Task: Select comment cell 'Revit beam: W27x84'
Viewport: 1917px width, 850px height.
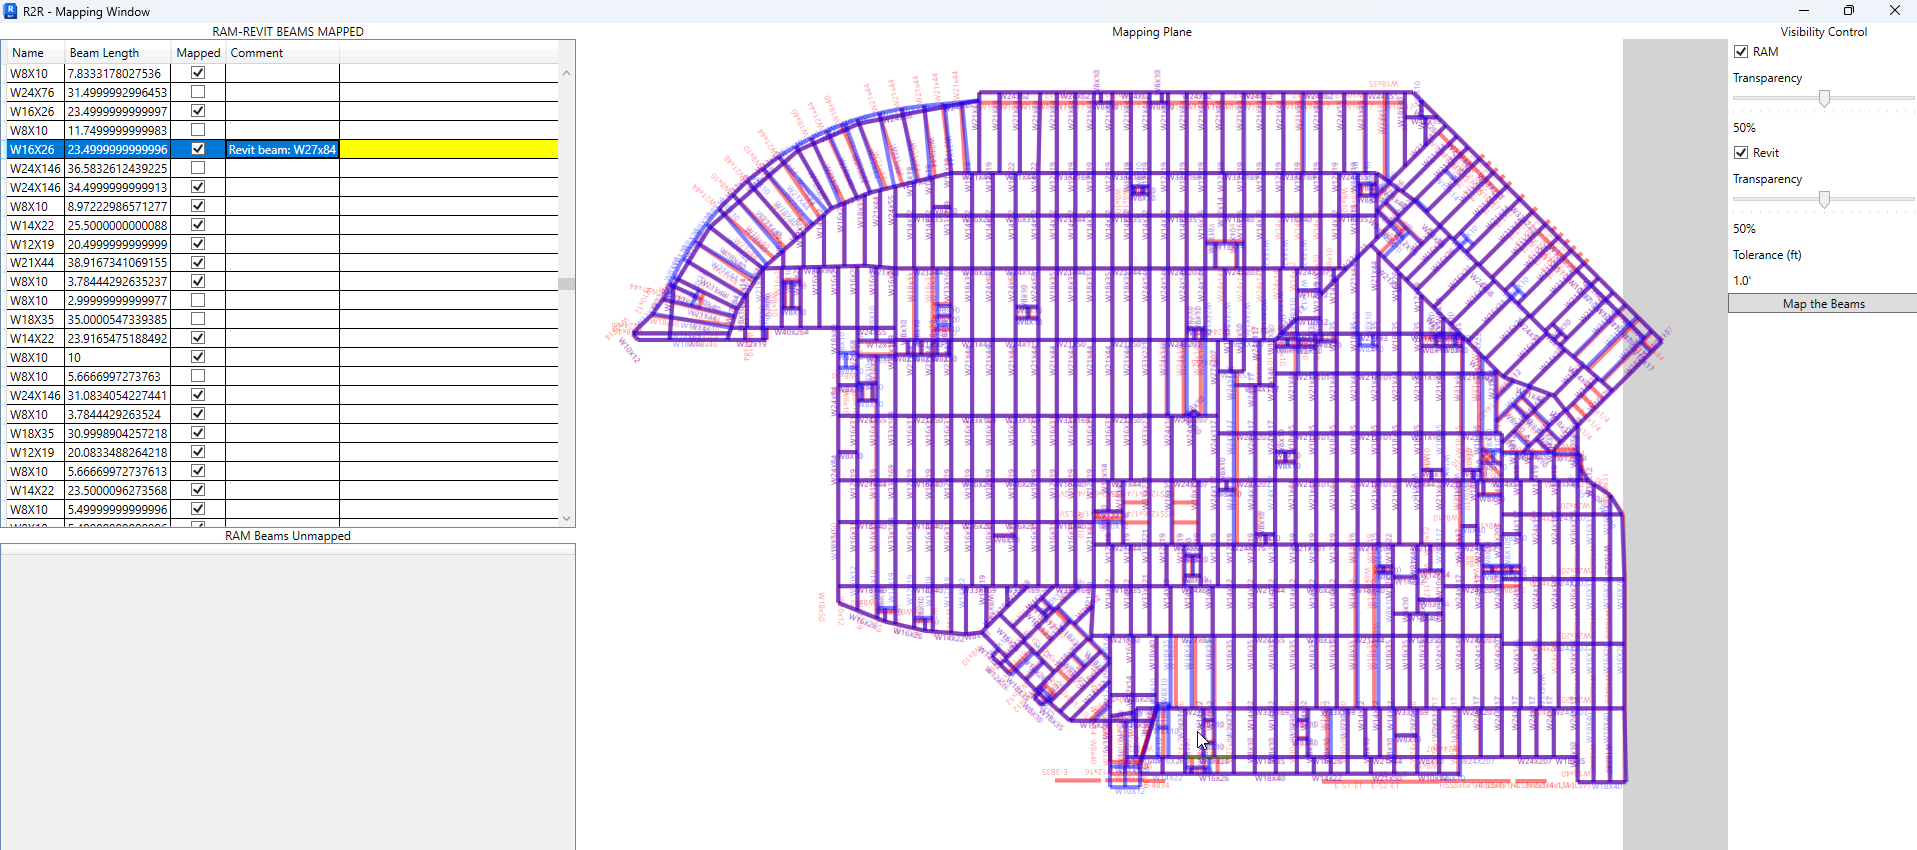Action: click(282, 149)
